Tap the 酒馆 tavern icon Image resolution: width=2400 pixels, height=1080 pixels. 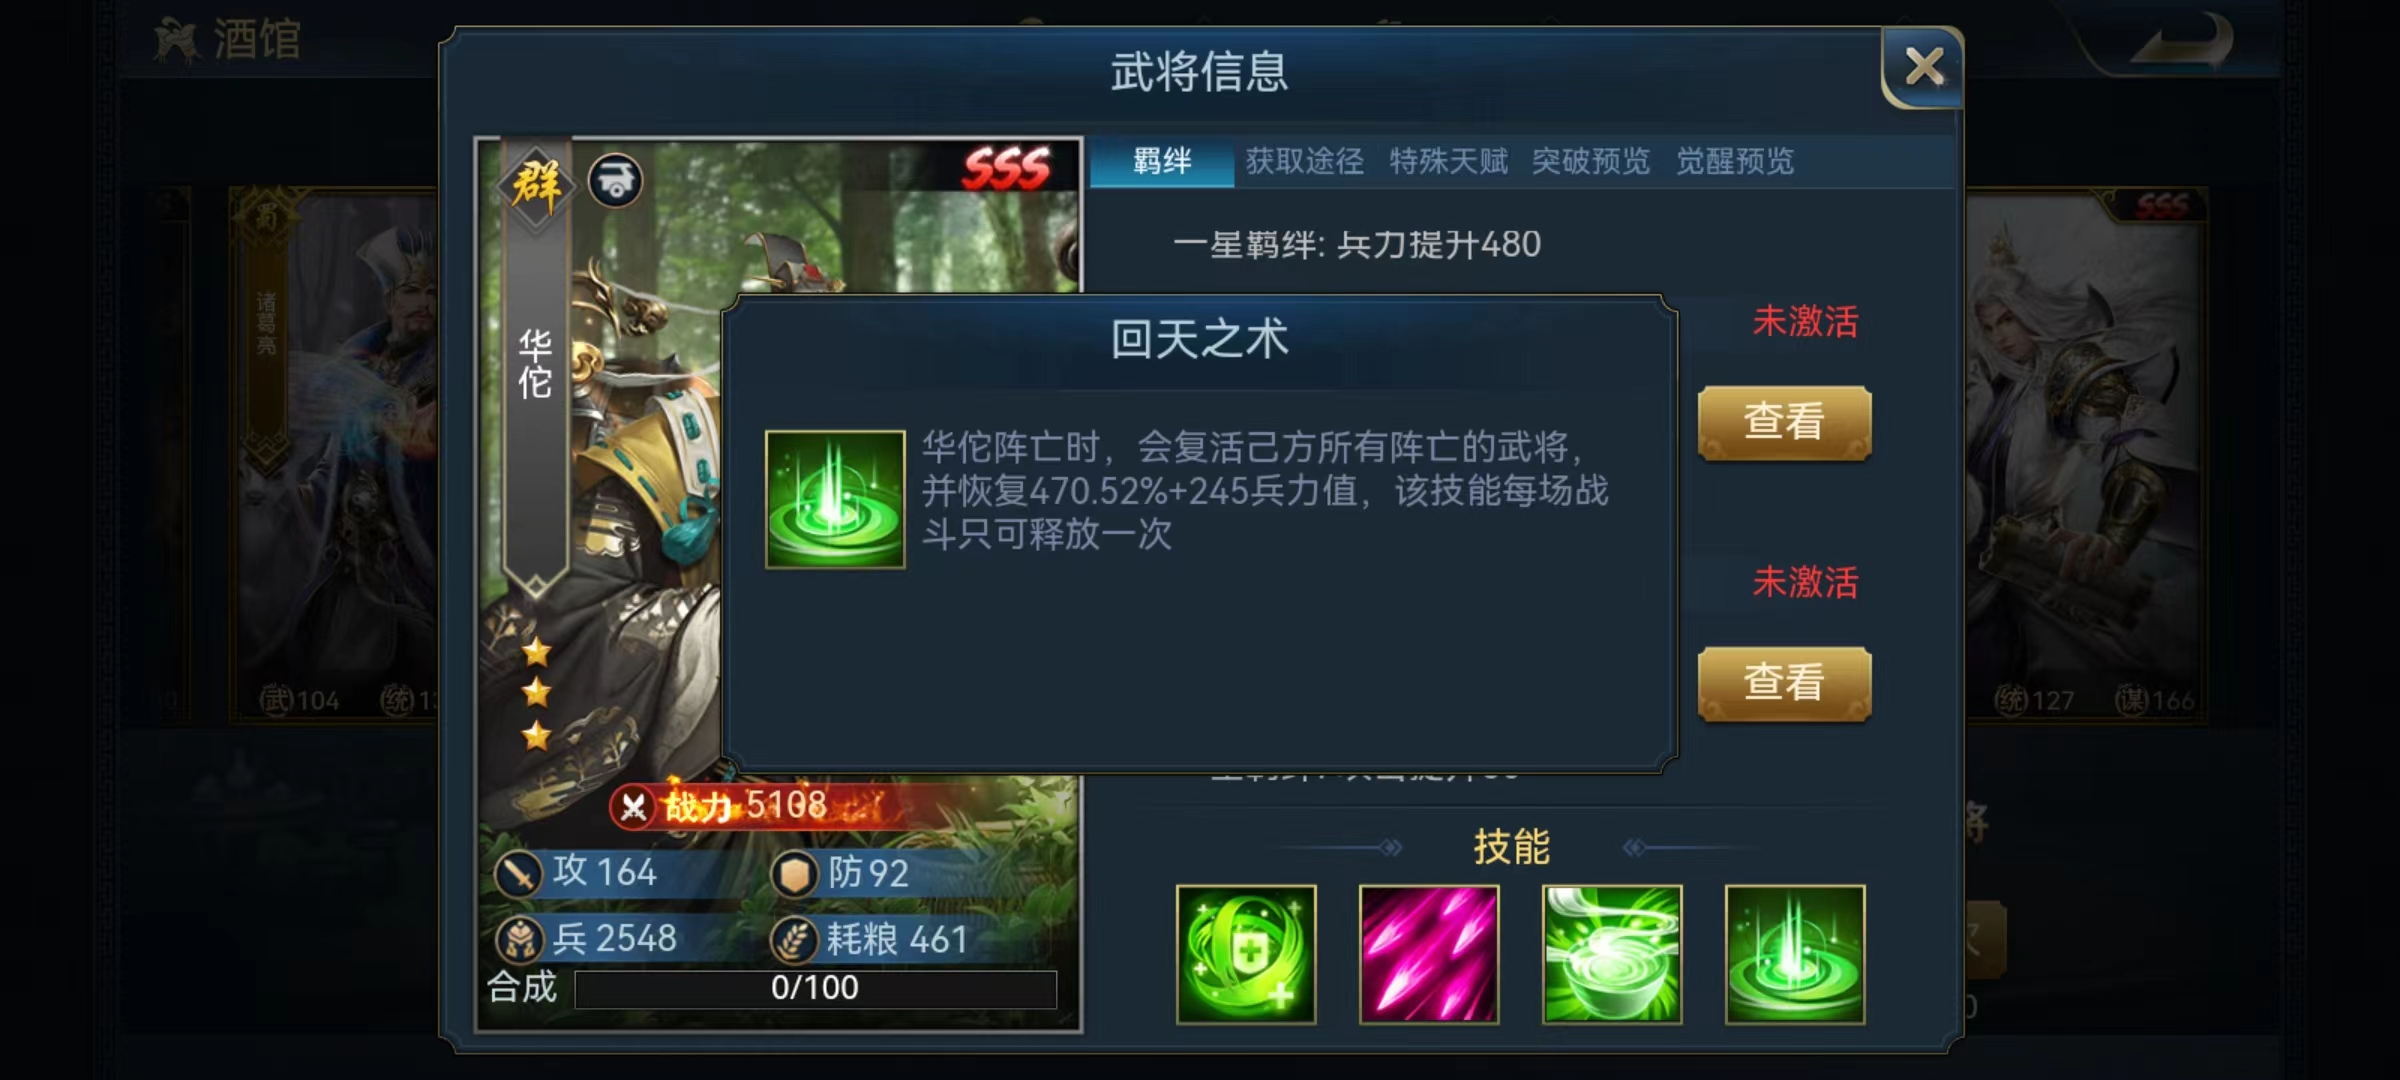point(177,41)
